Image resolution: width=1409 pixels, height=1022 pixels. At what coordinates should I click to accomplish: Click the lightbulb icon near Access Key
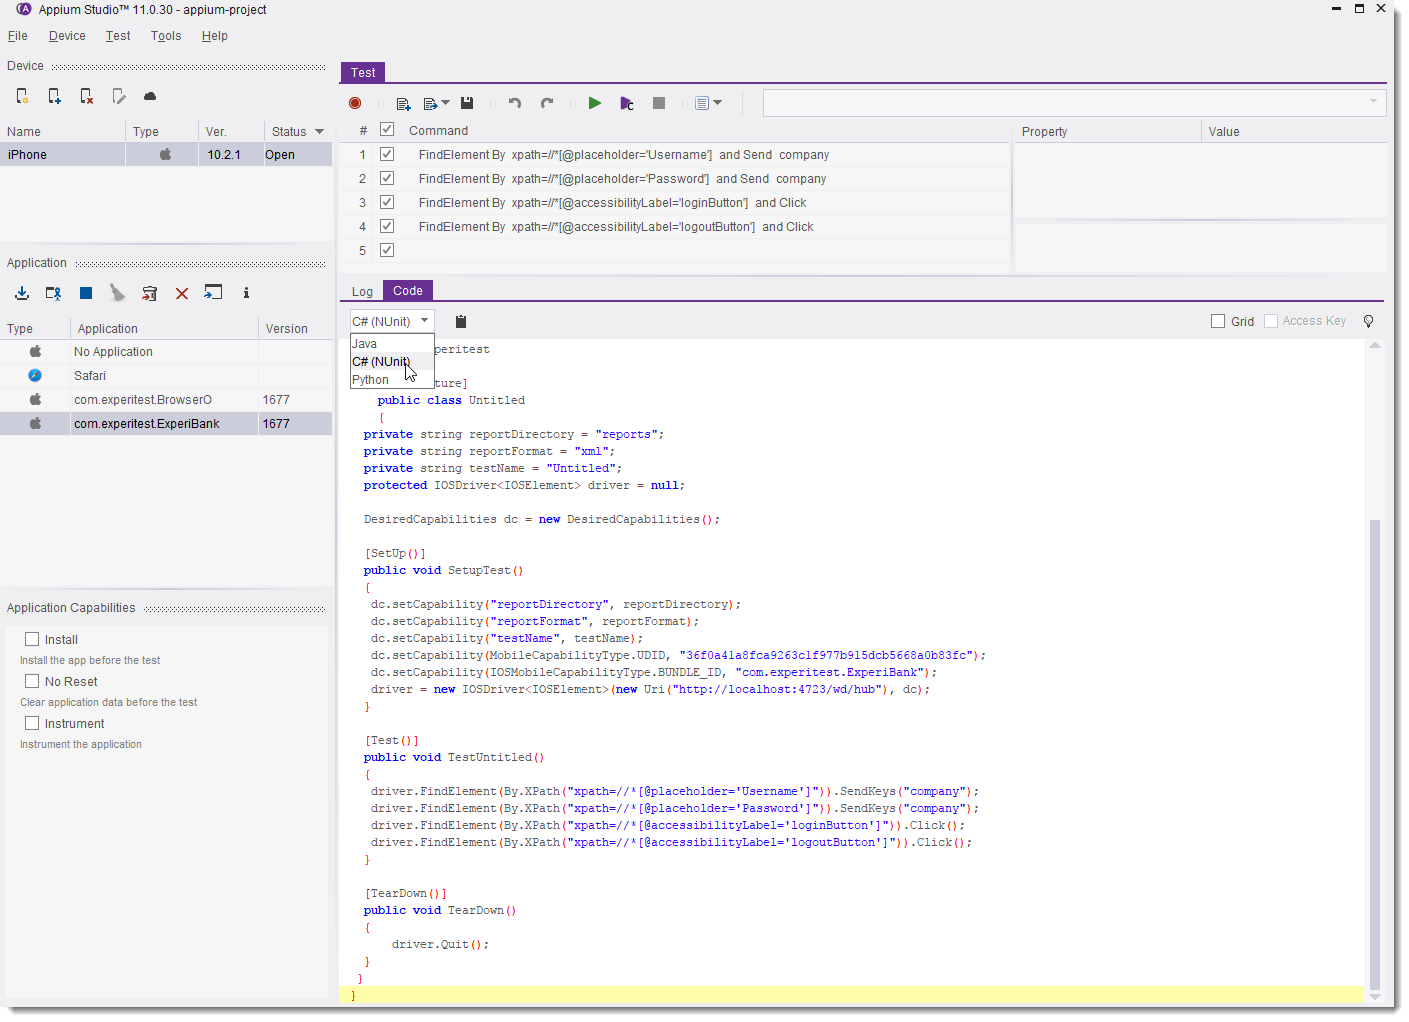click(x=1369, y=321)
